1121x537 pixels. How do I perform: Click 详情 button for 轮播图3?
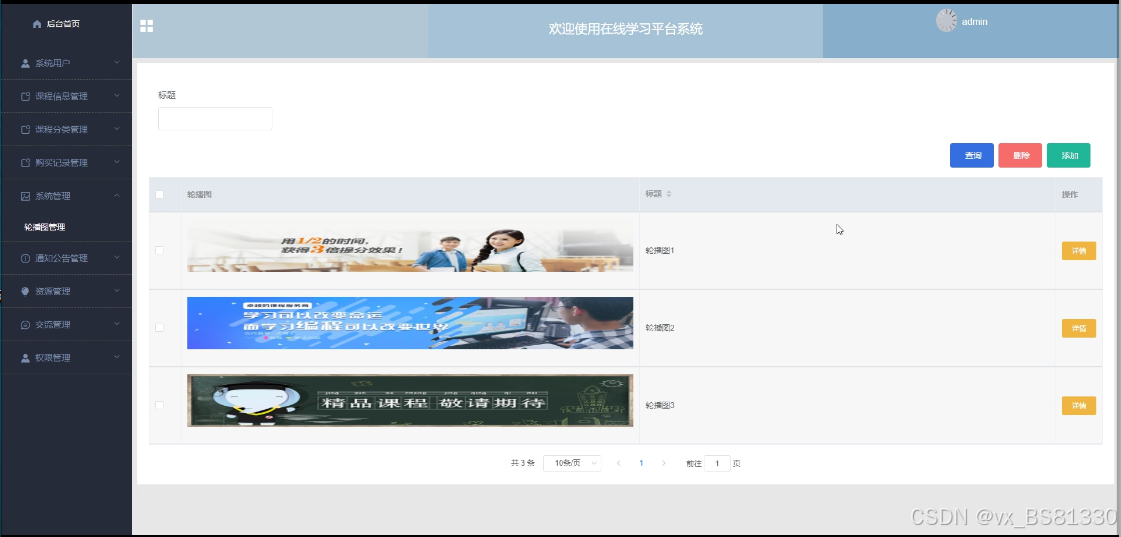pos(1079,405)
